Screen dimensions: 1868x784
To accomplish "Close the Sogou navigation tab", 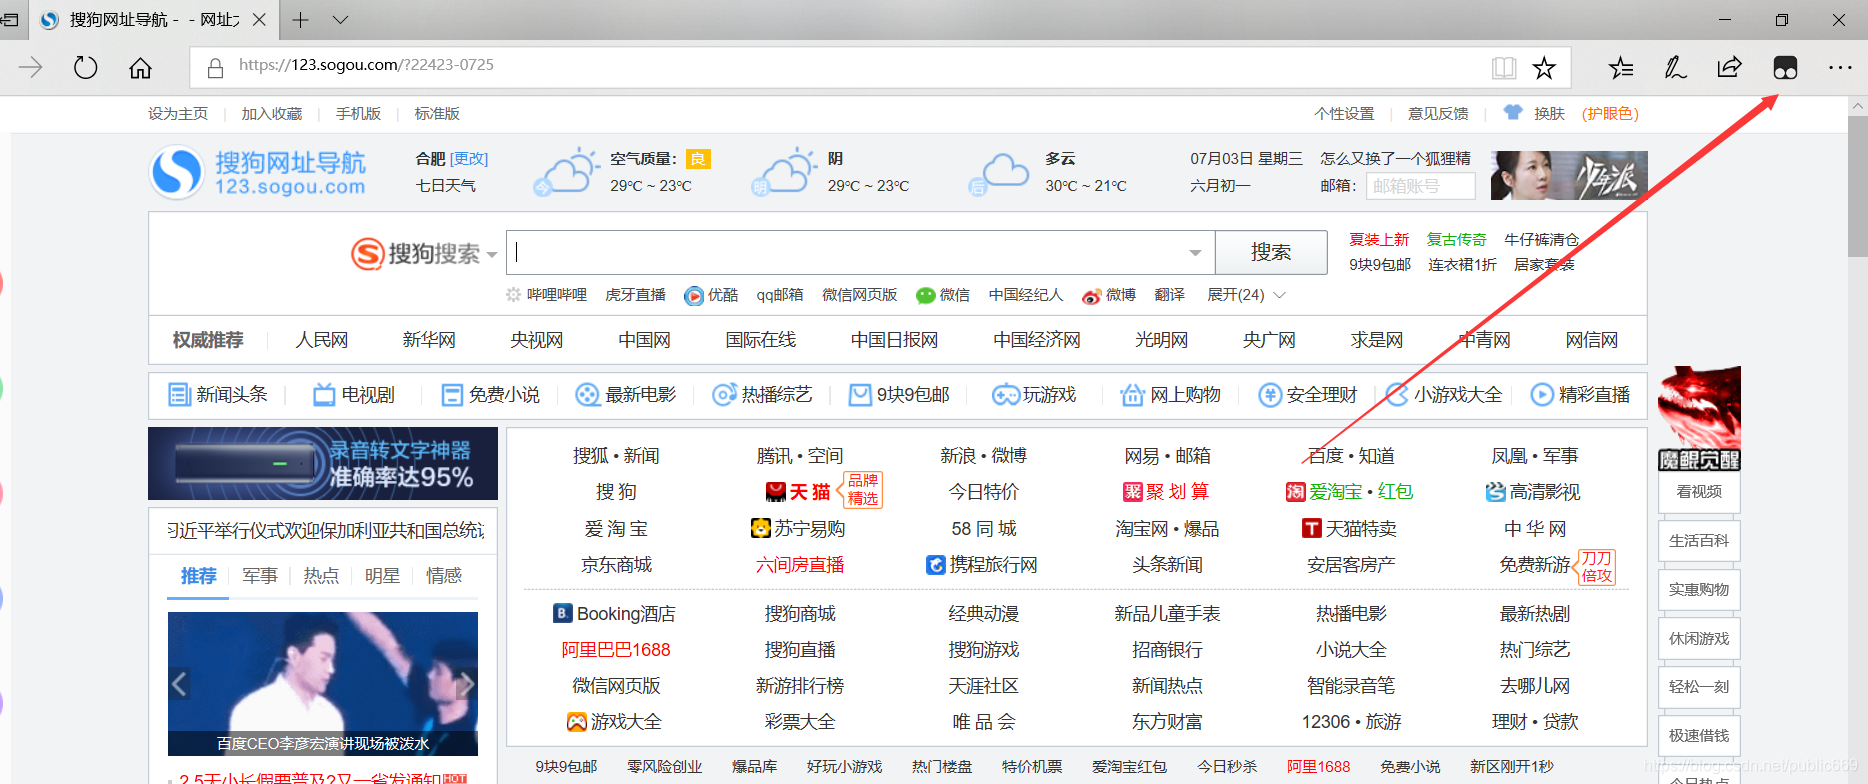I will pyautogui.click(x=259, y=20).
